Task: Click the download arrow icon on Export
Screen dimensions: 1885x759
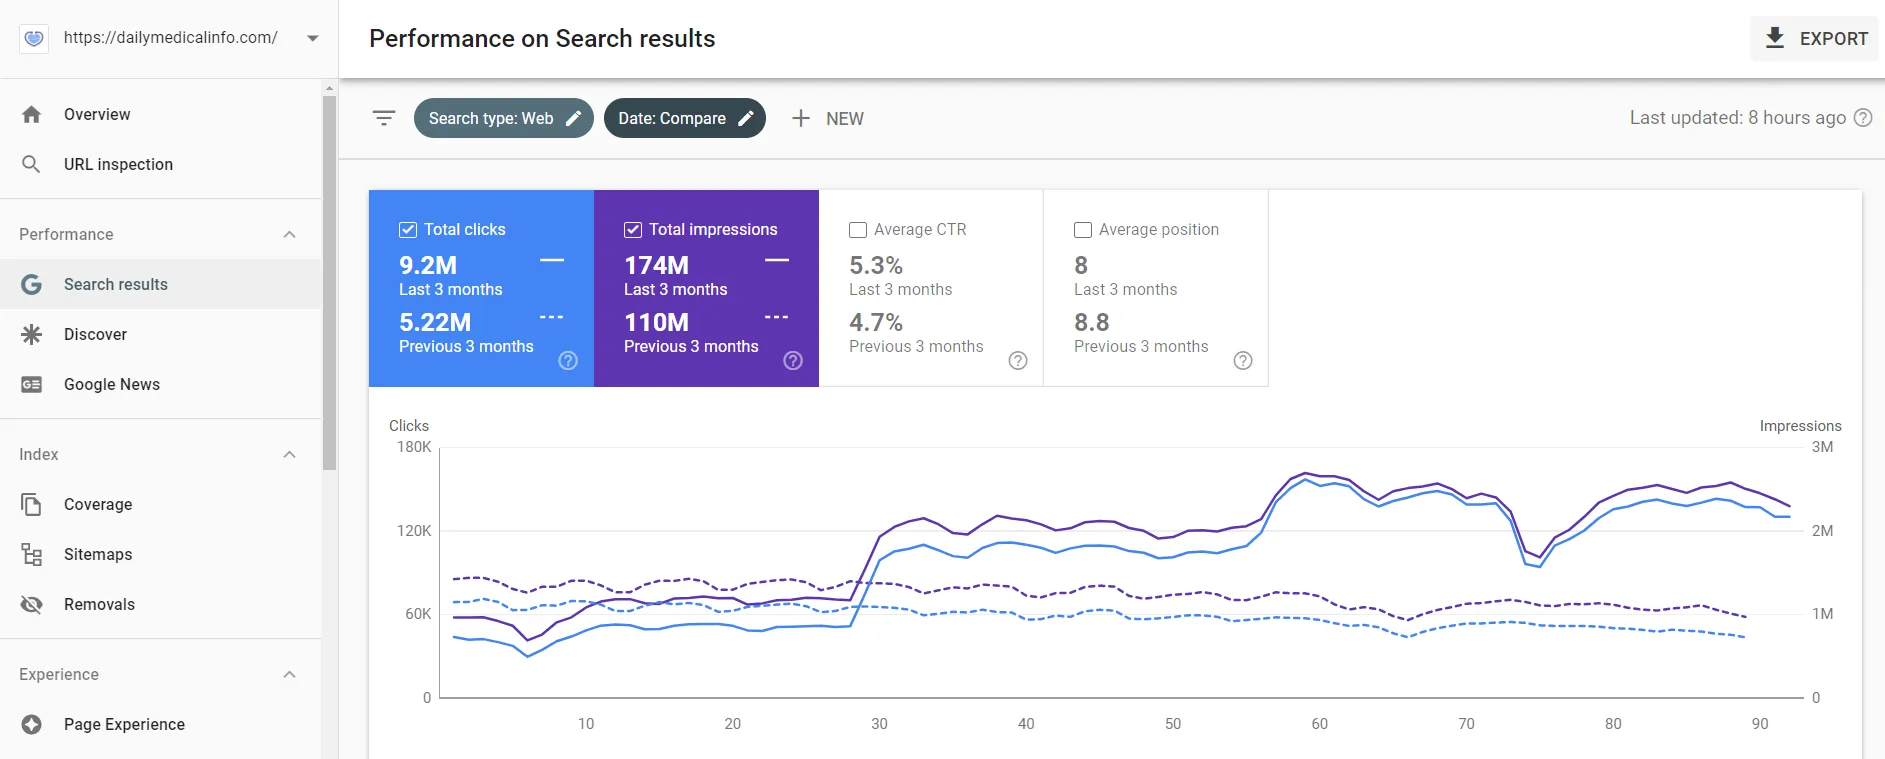Action: pos(1775,38)
